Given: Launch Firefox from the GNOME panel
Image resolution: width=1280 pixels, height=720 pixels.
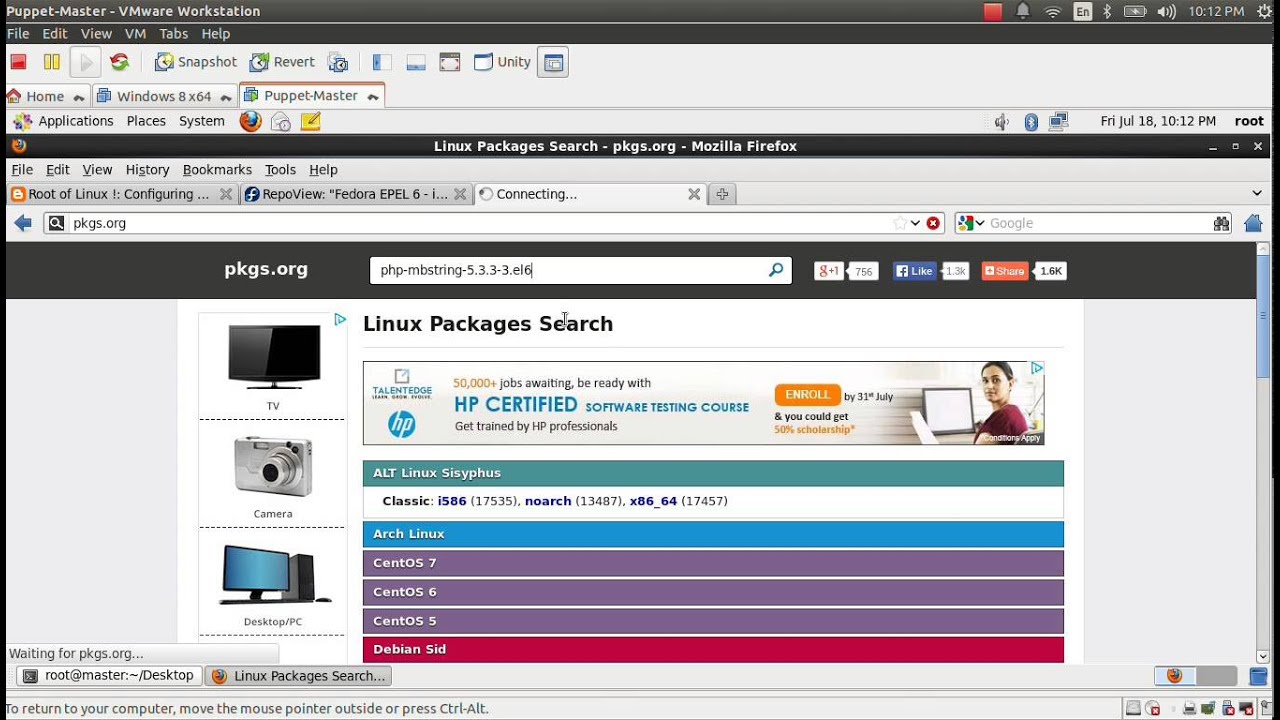Looking at the screenshot, I should pos(250,121).
